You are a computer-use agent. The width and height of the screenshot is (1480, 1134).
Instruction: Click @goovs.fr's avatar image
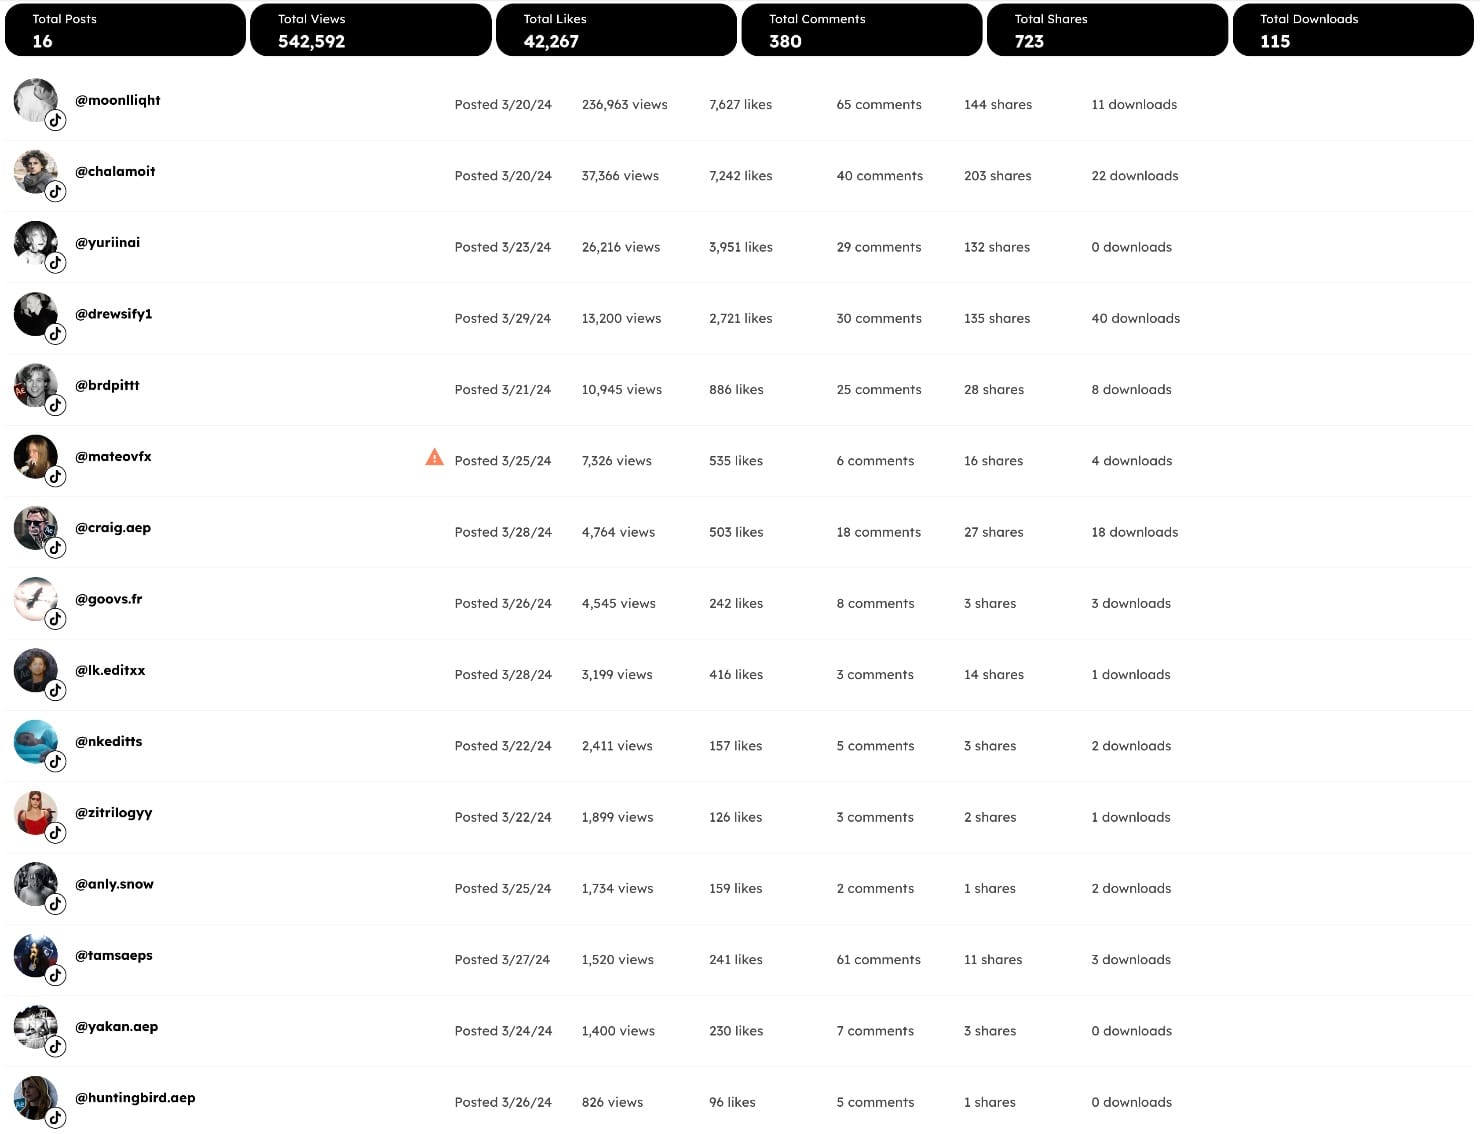[35, 599]
